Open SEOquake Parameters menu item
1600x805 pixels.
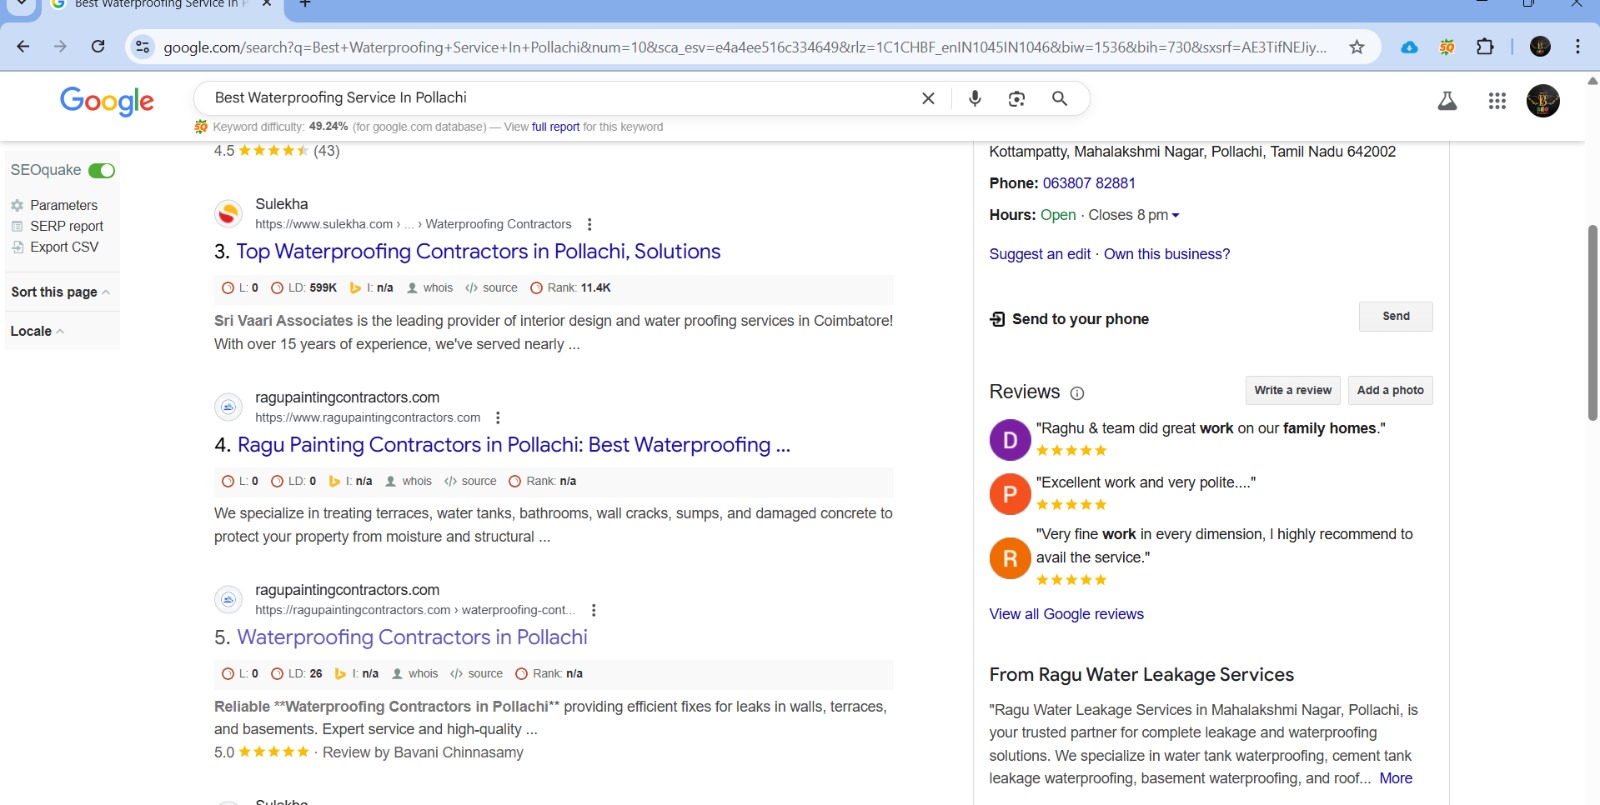[x=63, y=205]
